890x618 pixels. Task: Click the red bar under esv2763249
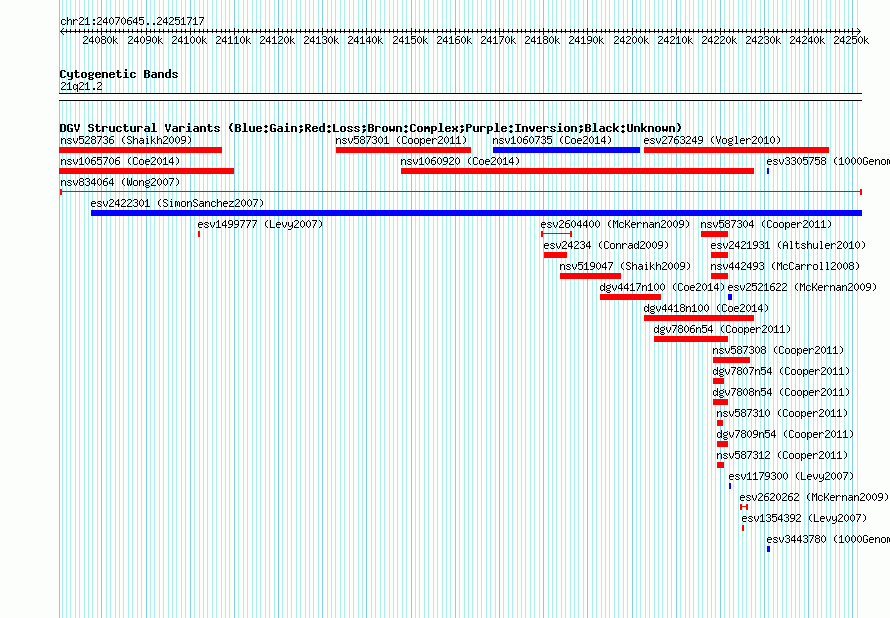736,150
